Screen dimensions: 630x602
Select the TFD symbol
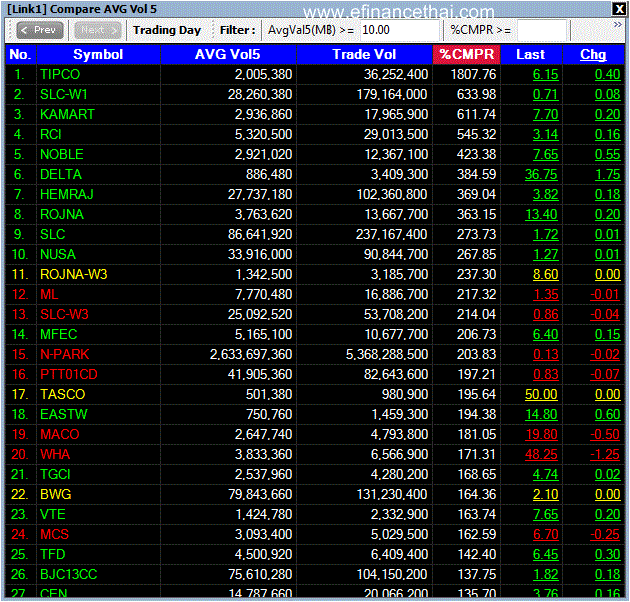53,555
